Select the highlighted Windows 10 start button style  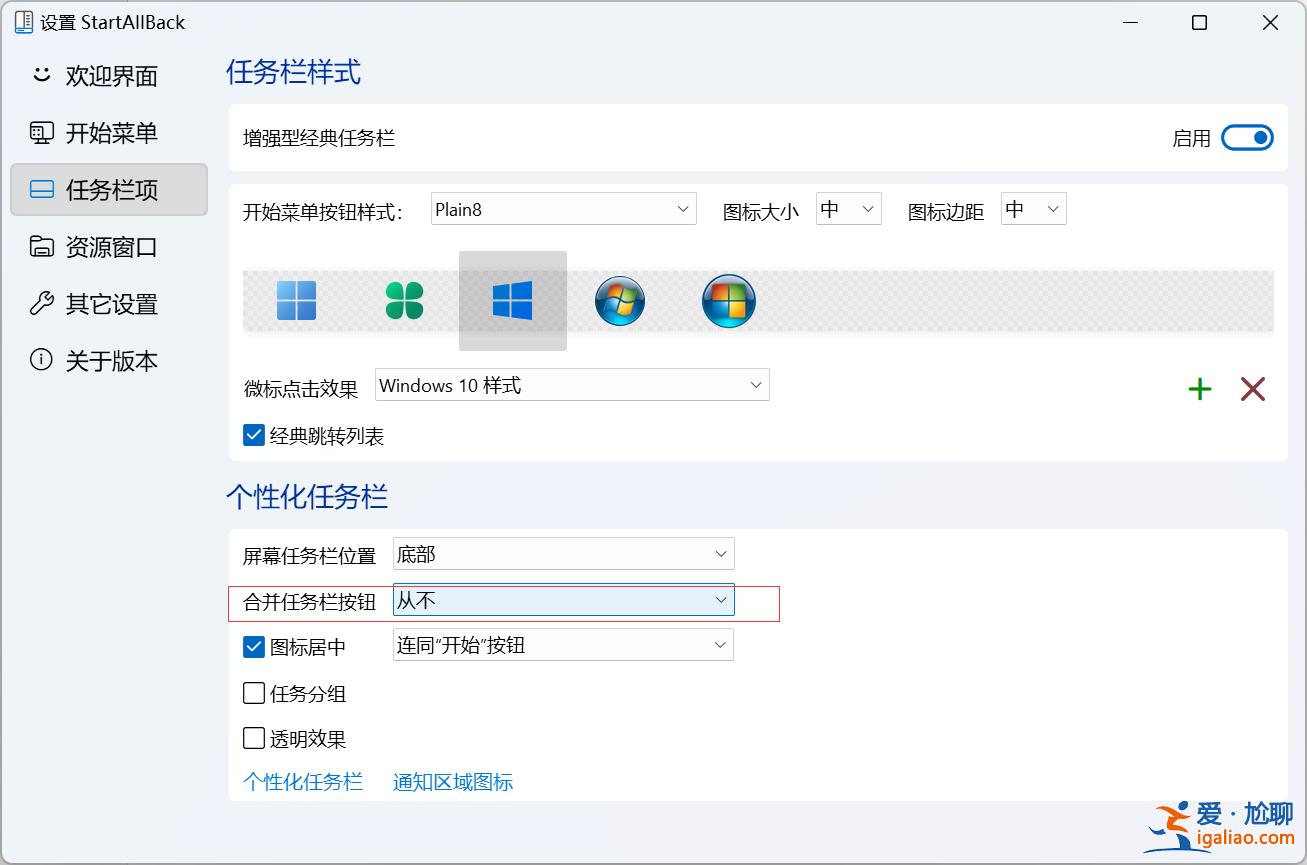click(x=512, y=300)
